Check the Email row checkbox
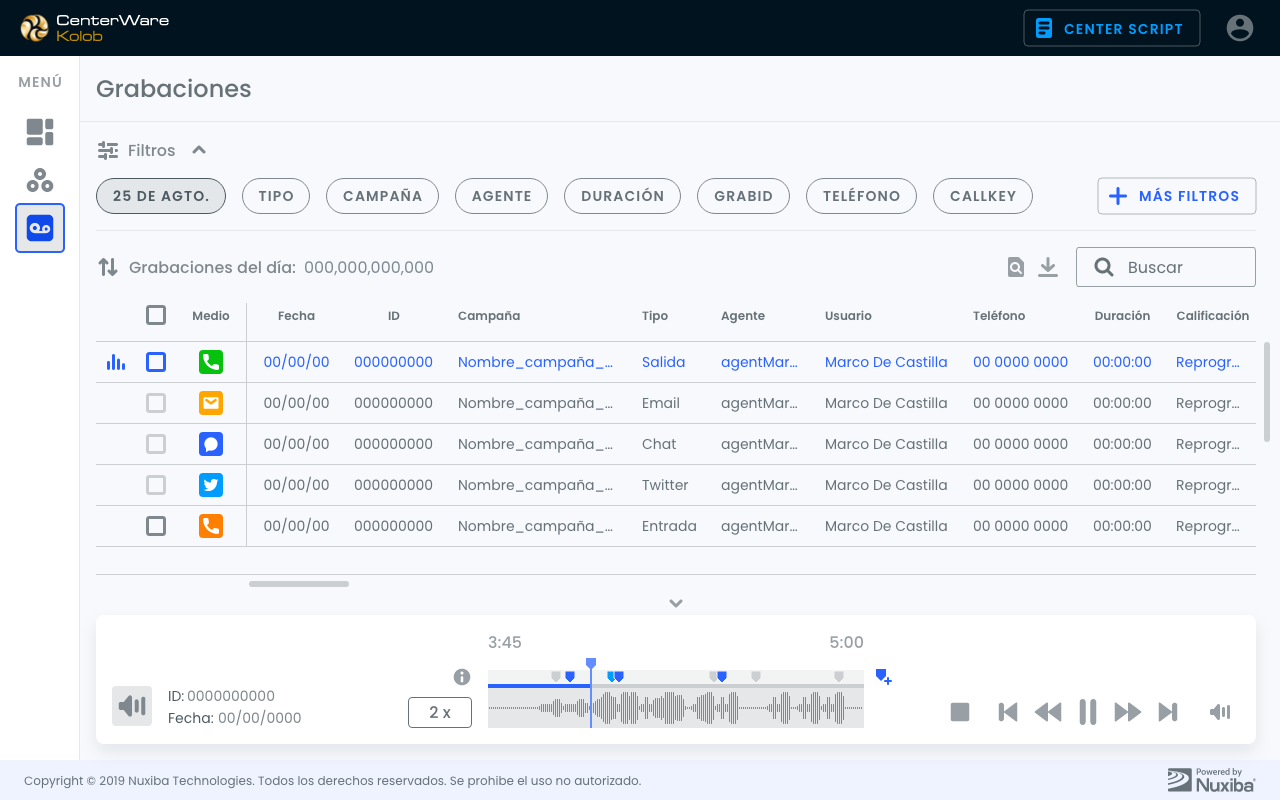This screenshot has width=1280, height=800. (x=156, y=403)
